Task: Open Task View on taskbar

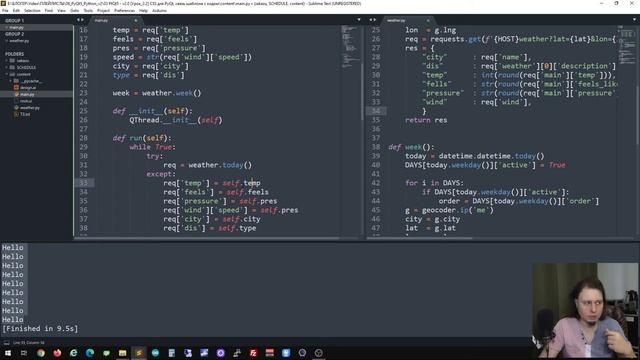Action: pos(24,353)
